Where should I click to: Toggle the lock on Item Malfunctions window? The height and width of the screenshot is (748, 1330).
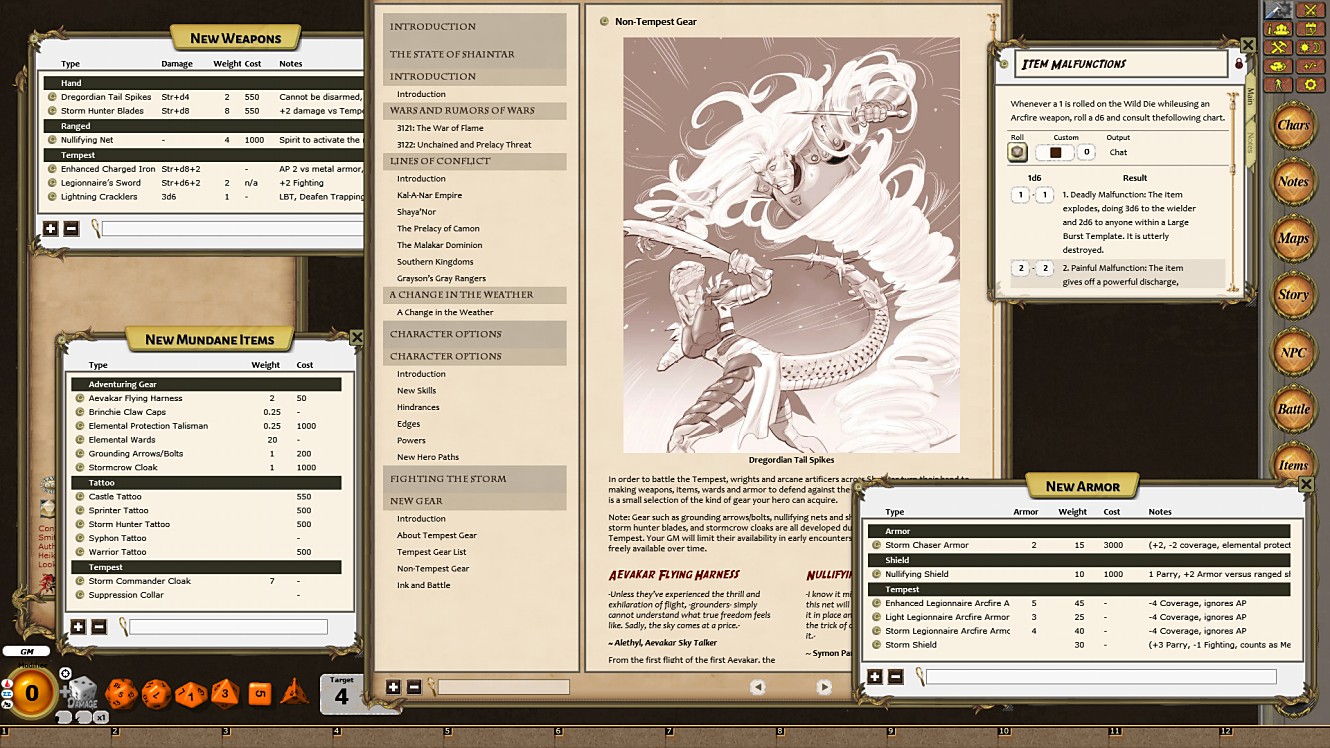click(1236, 60)
